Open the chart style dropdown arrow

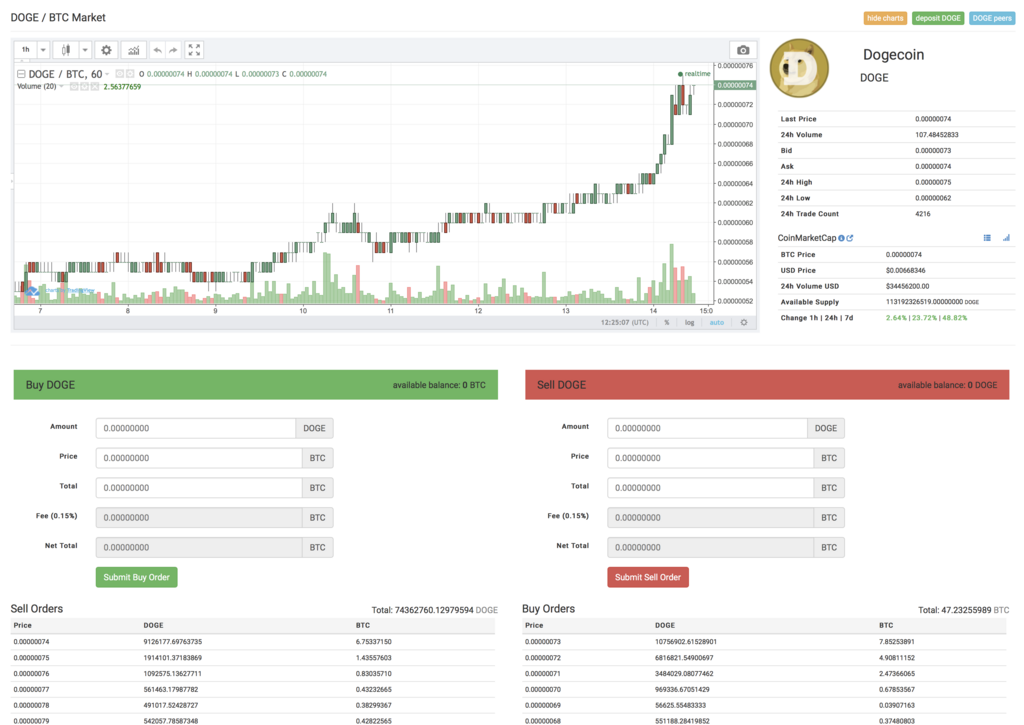tap(85, 50)
